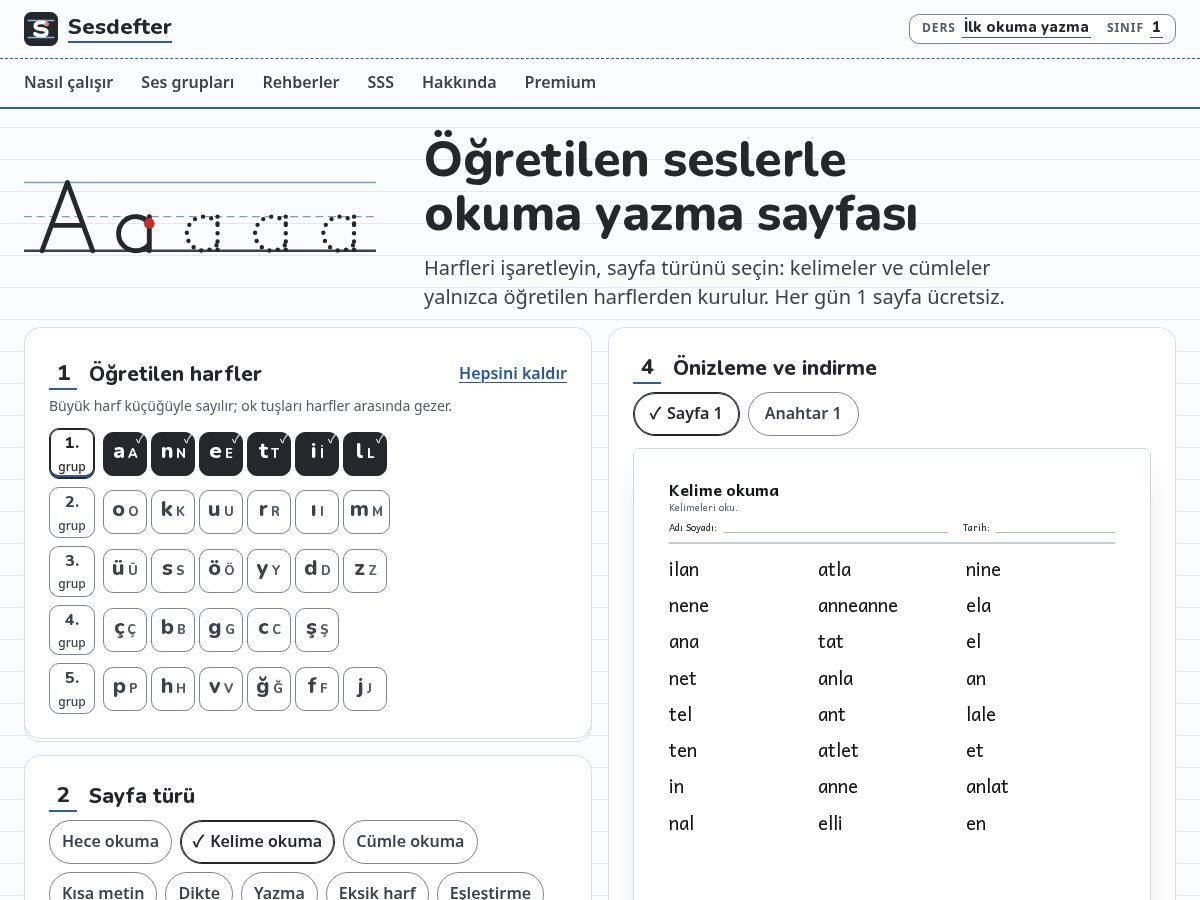The image size is (1200, 900).
Task: Toggle the whole 1. grup button
Action: (x=72, y=453)
